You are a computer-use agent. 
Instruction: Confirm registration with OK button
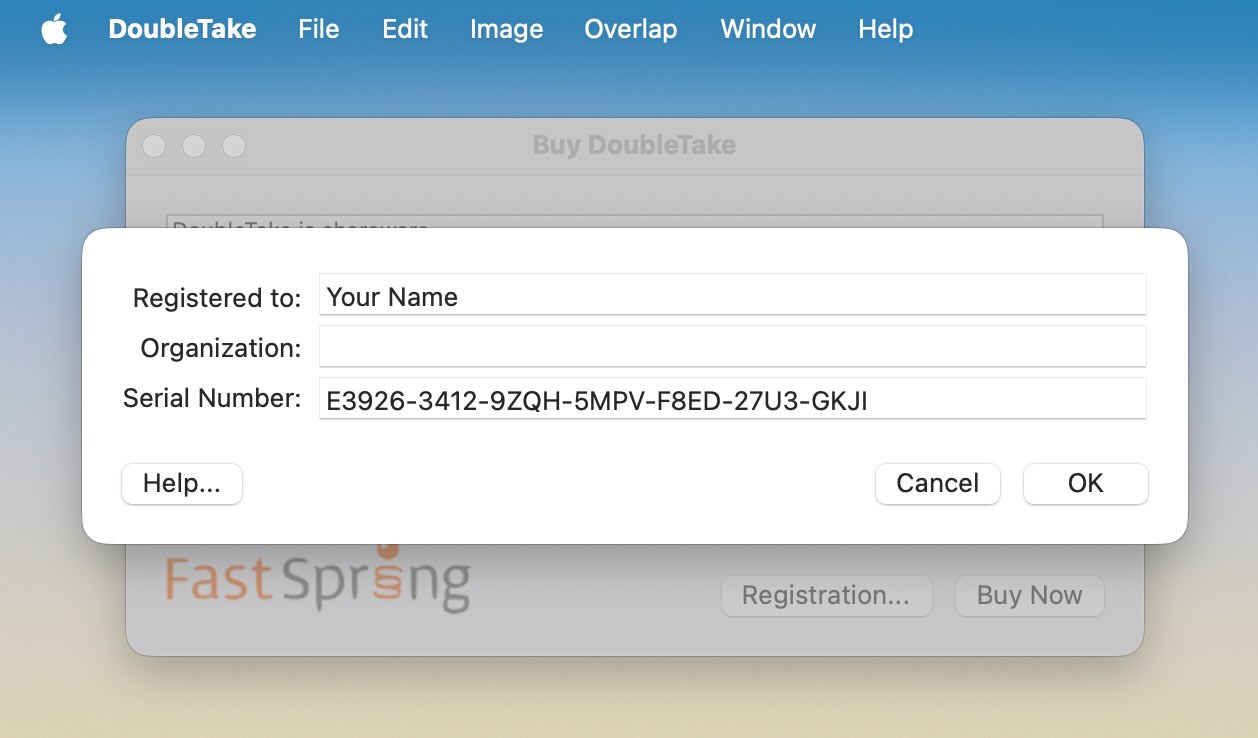(x=1086, y=484)
